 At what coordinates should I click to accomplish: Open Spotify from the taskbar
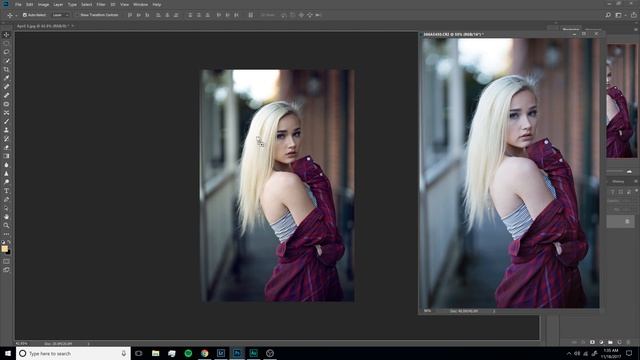(188, 353)
